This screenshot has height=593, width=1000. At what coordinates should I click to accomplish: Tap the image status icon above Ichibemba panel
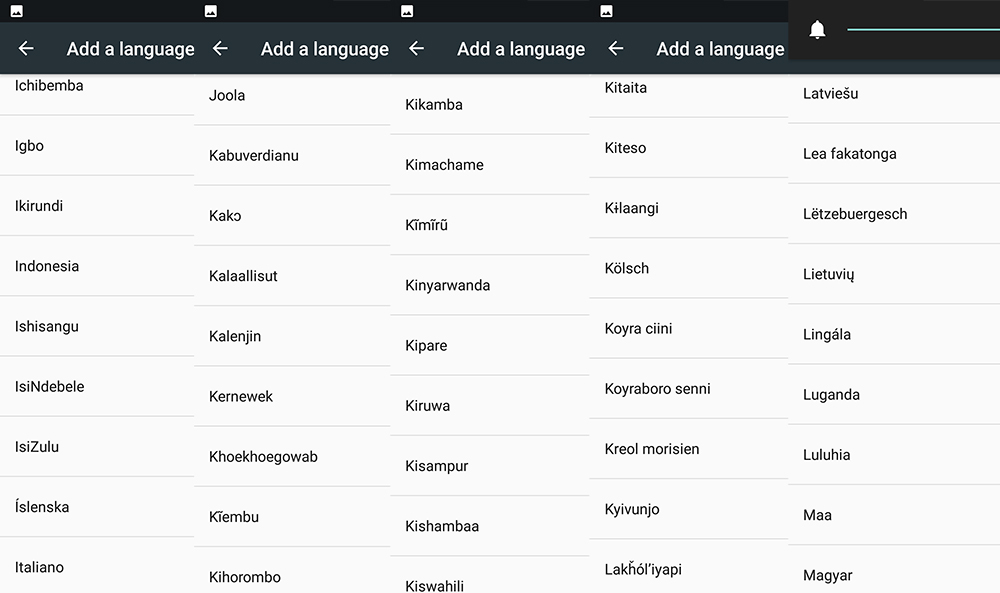click(x=16, y=11)
